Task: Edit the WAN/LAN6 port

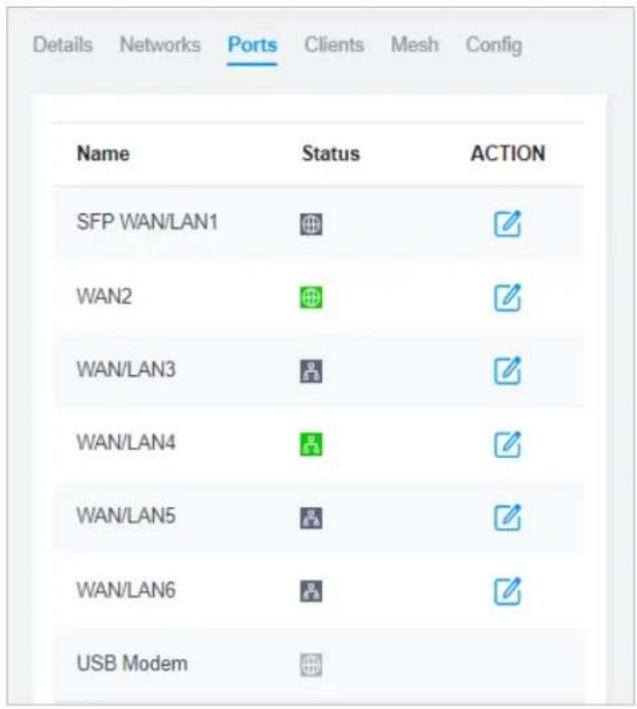Action: tap(507, 591)
